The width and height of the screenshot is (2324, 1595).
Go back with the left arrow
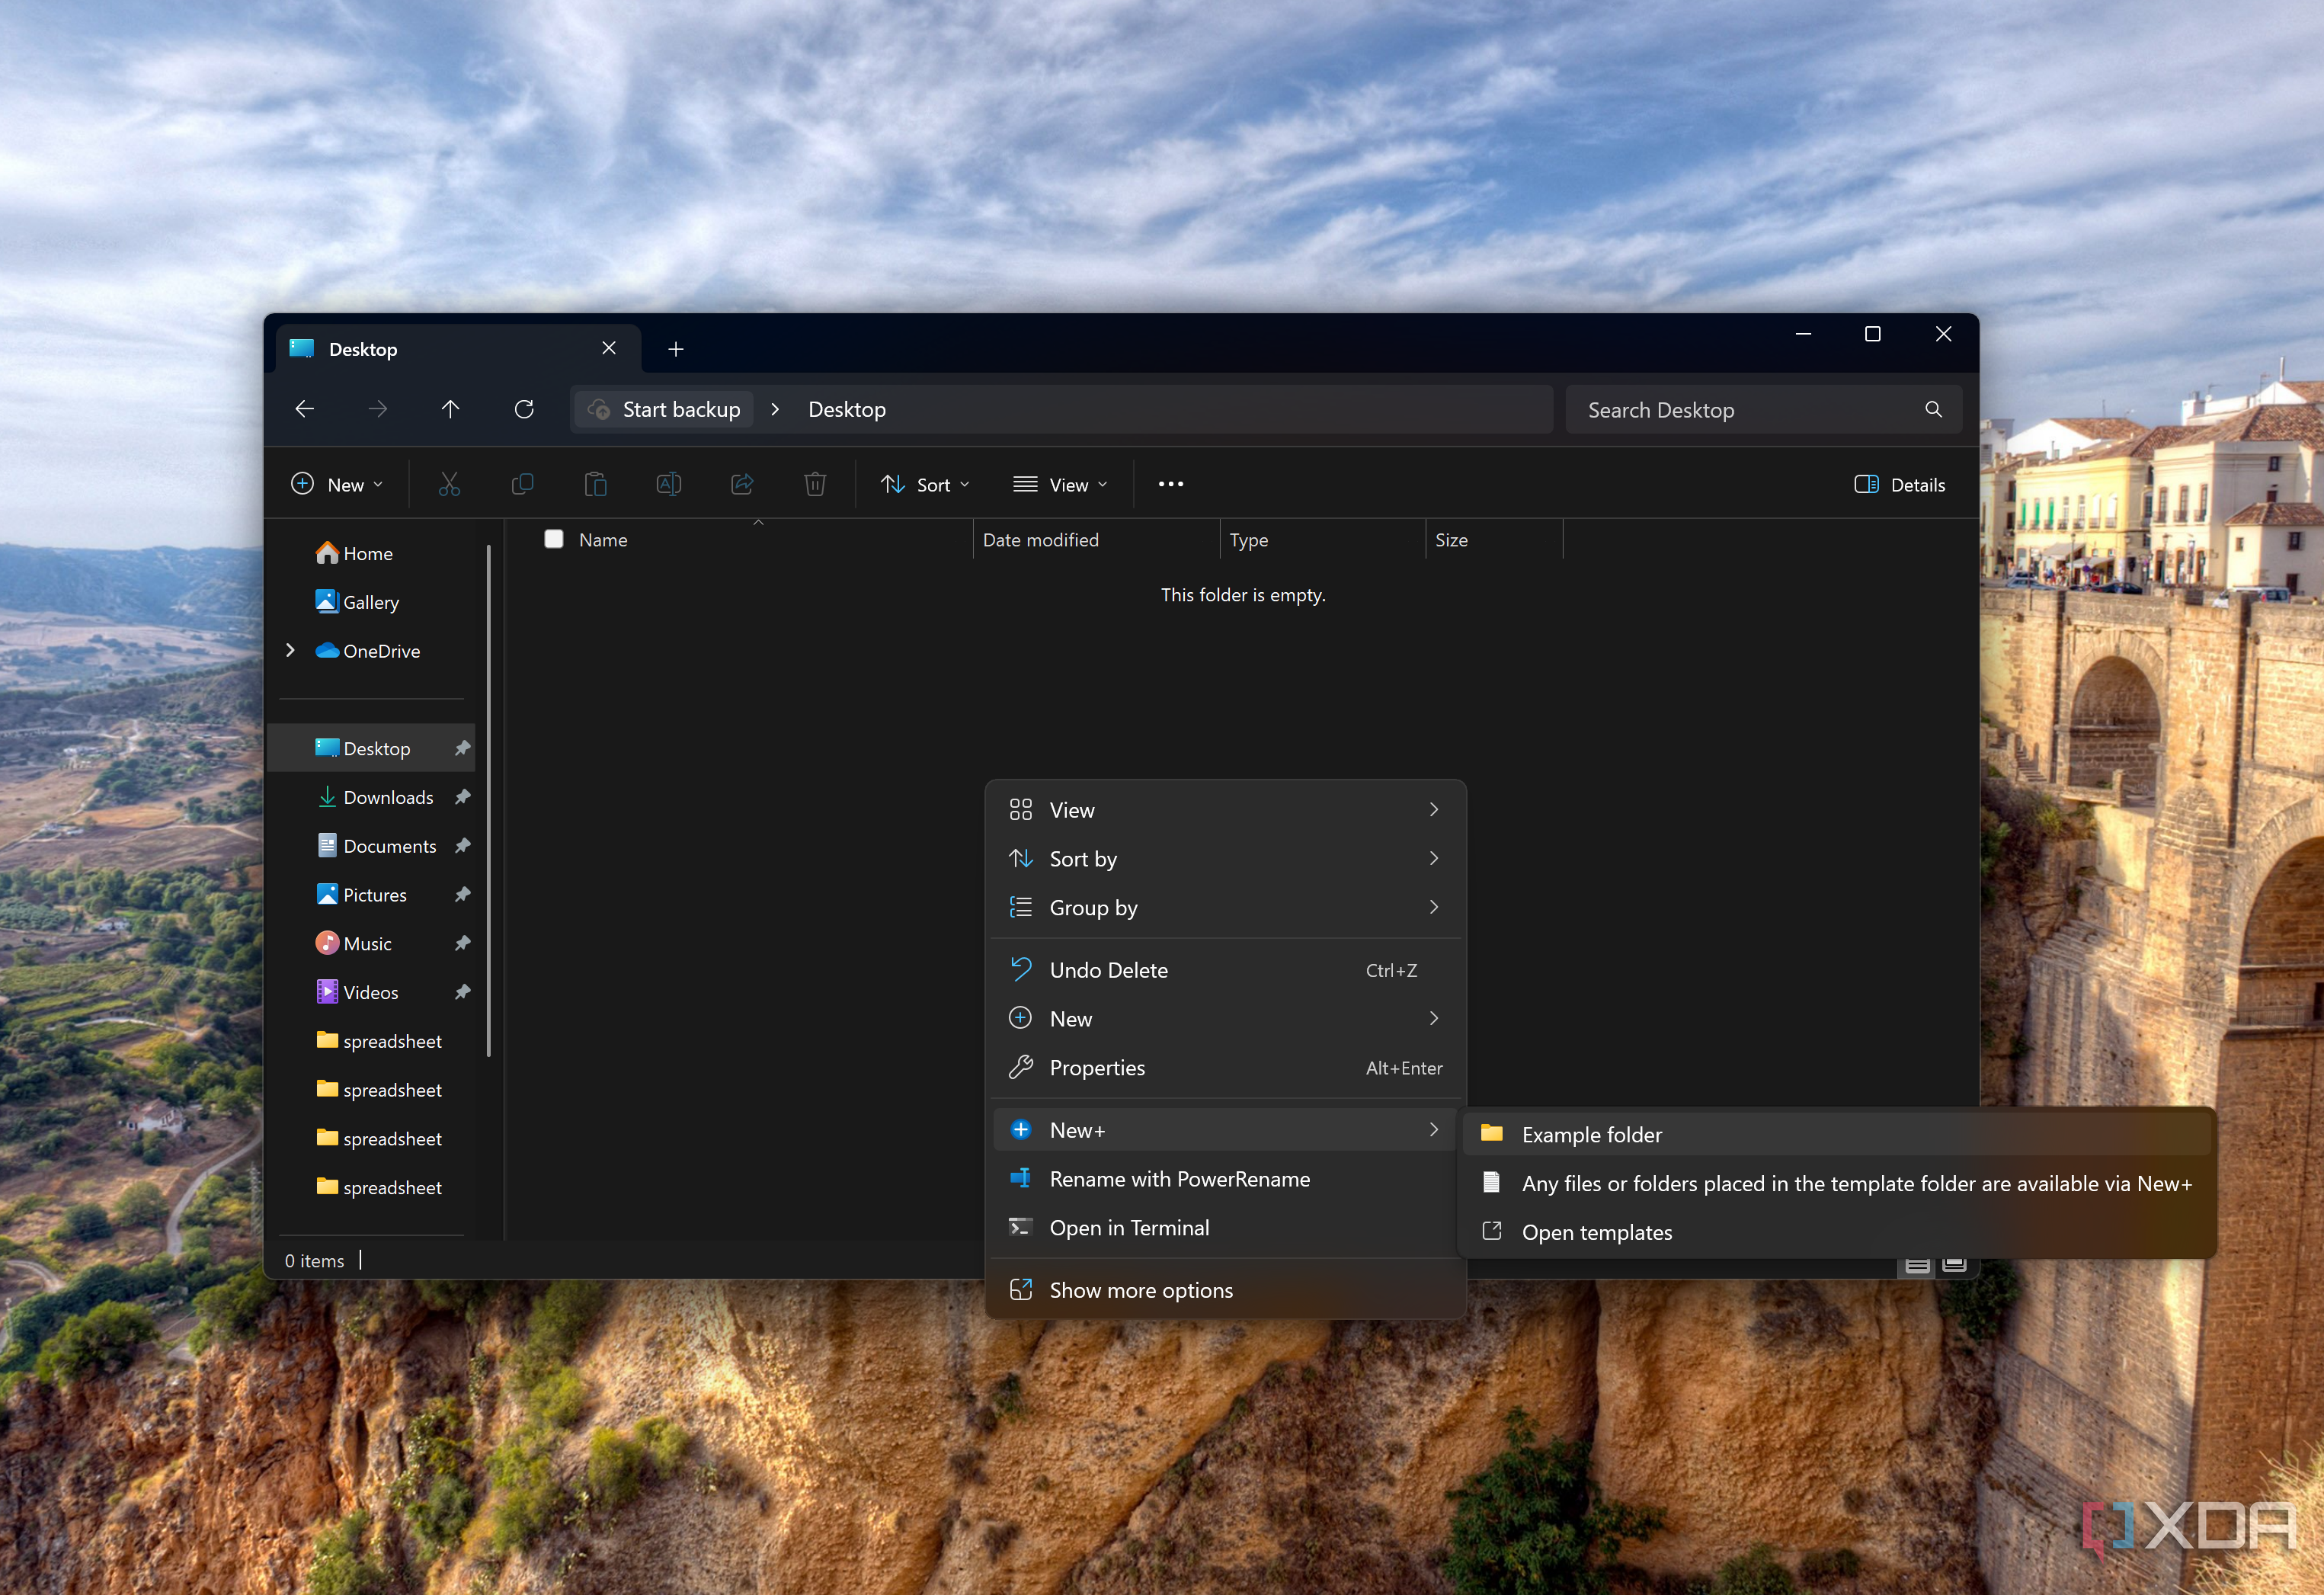pyautogui.click(x=305, y=409)
